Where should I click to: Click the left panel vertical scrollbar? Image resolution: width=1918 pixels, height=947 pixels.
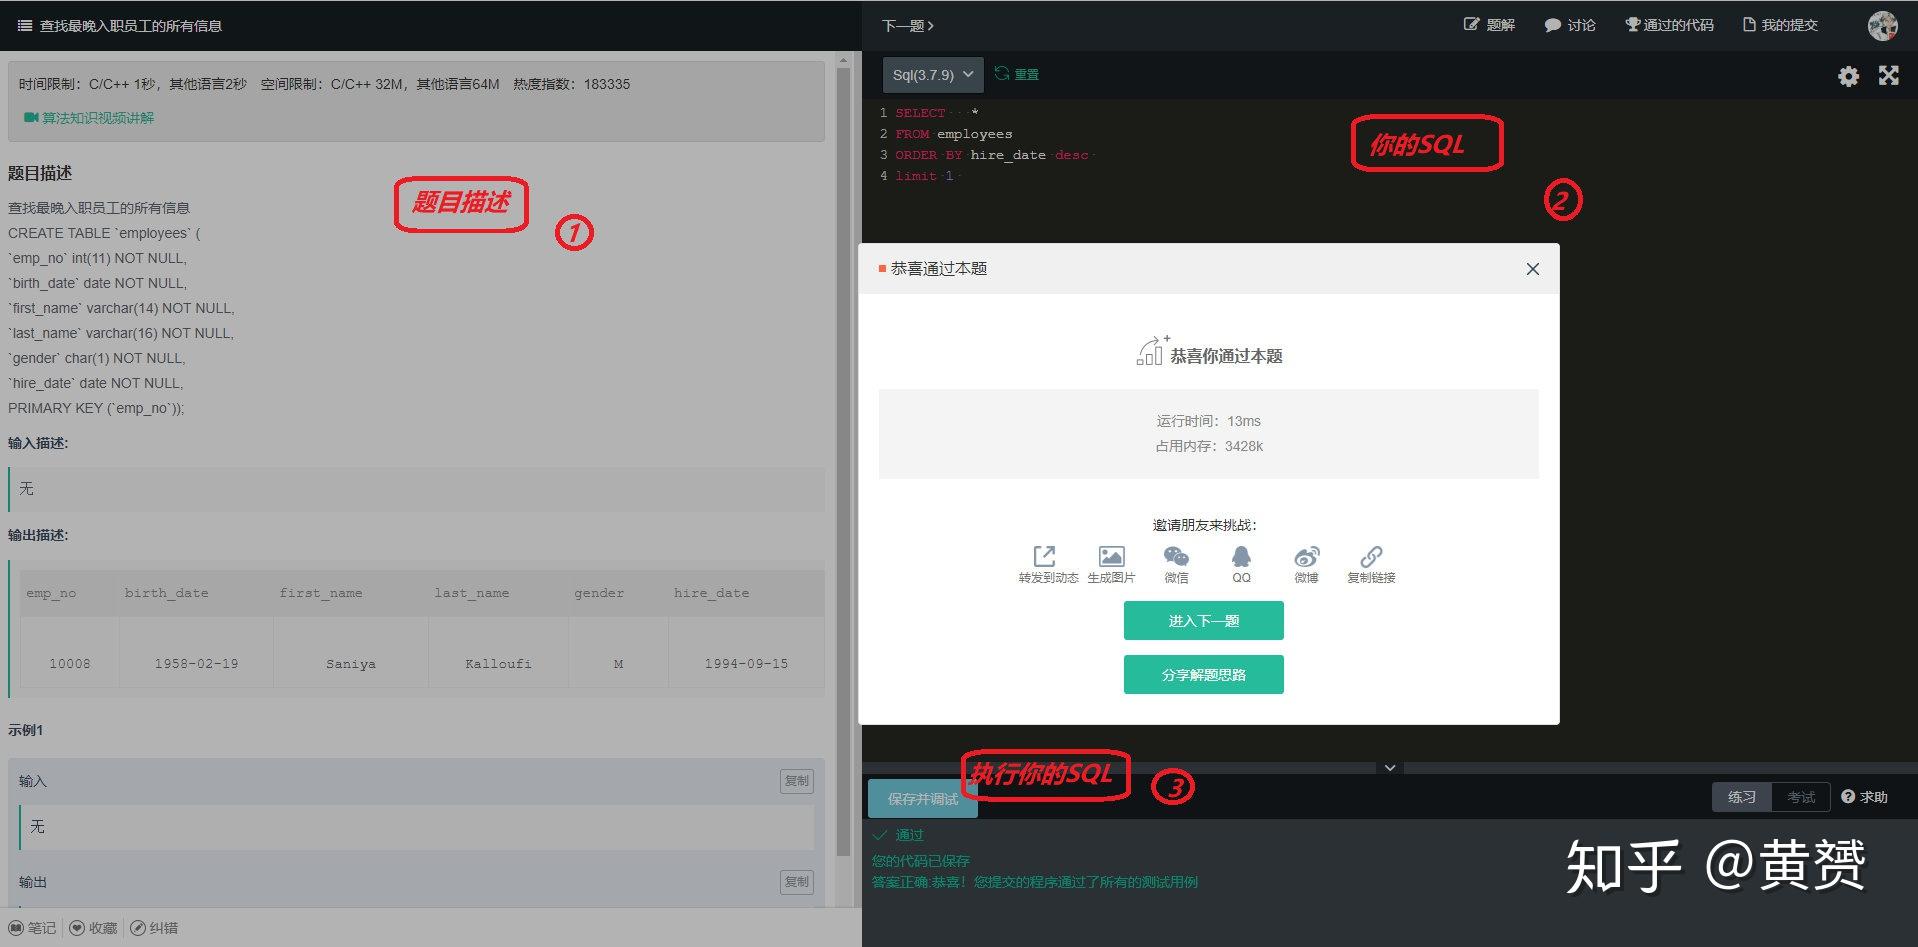[x=843, y=460]
